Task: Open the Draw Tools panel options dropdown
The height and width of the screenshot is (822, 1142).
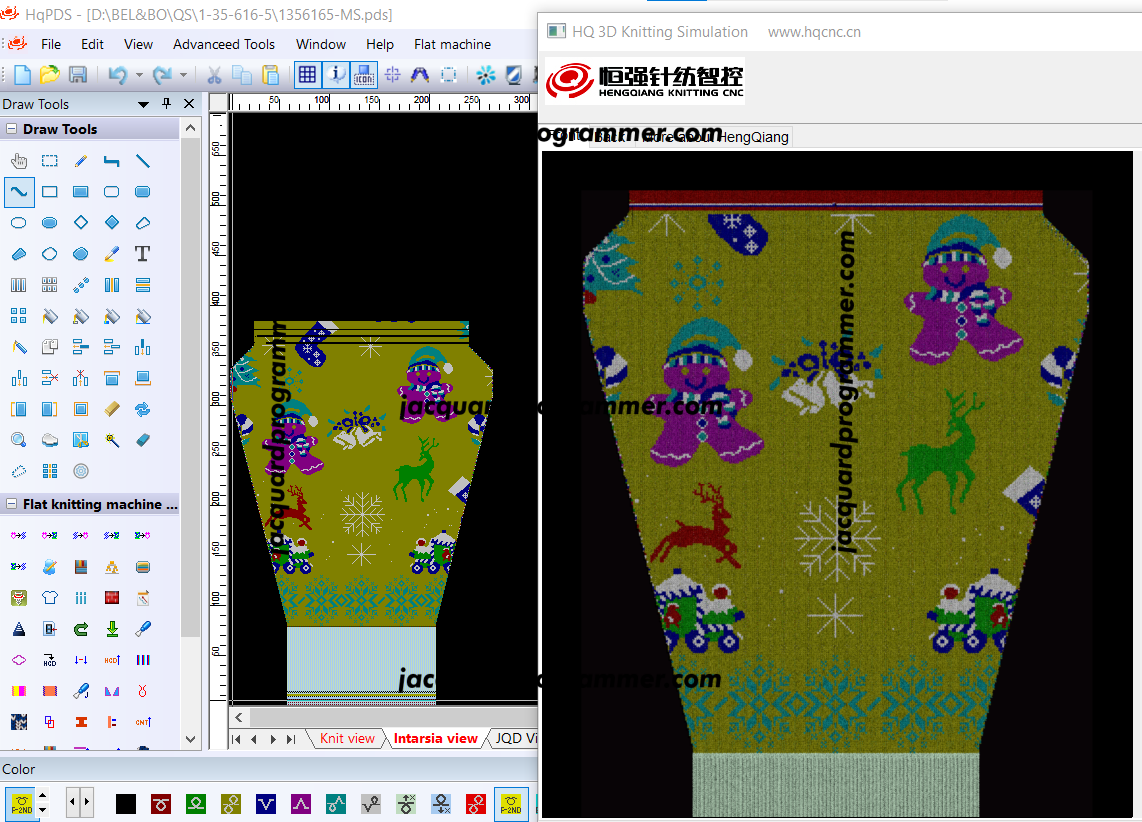Action: pos(143,104)
